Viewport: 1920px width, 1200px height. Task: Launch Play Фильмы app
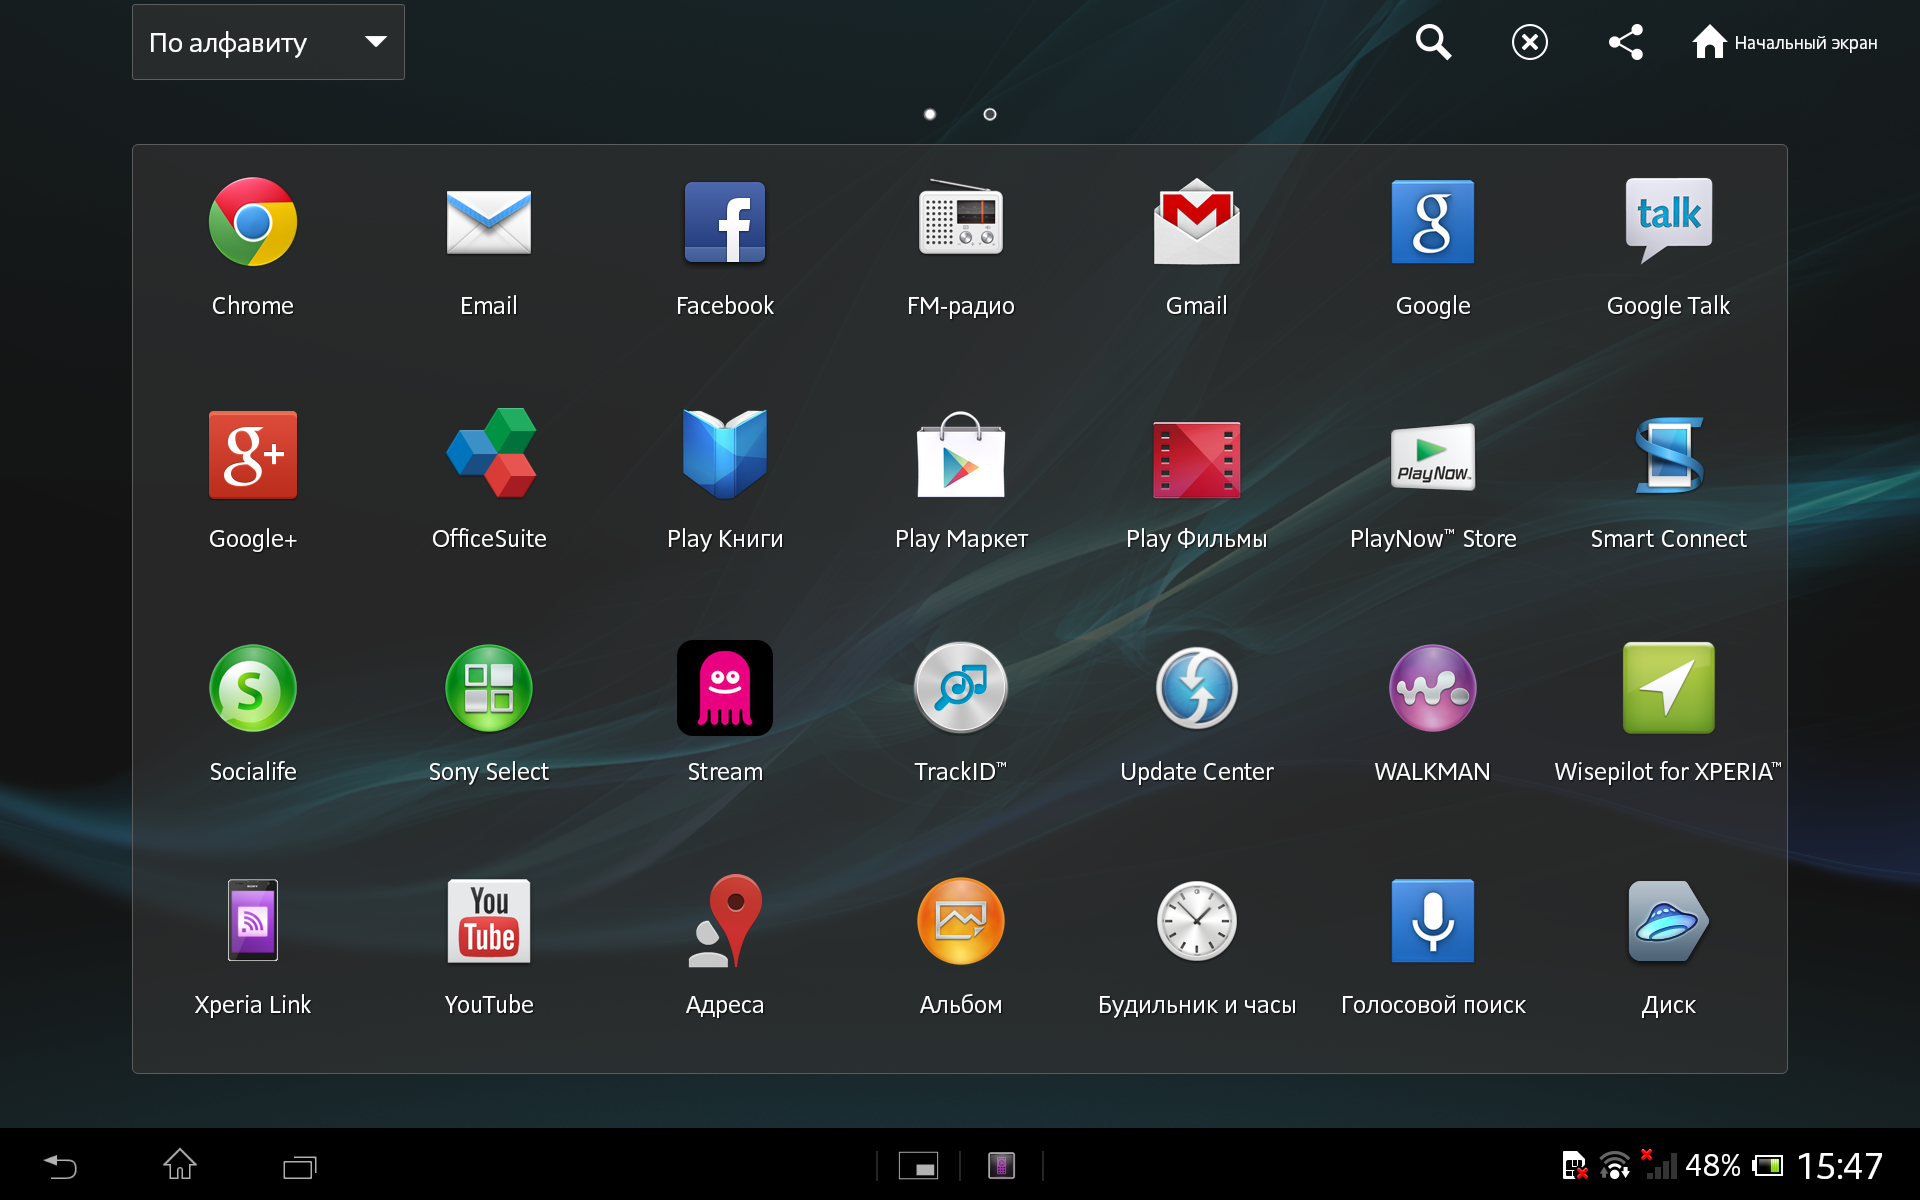(x=1197, y=459)
